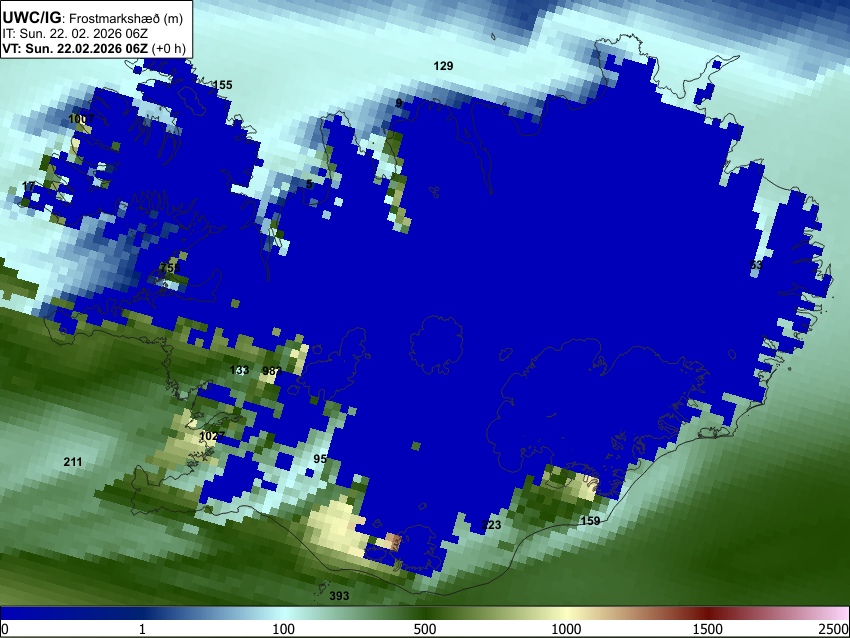Click the value label right beside '133'
Image resolution: width=850 pixels, height=638 pixels.
point(272,371)
